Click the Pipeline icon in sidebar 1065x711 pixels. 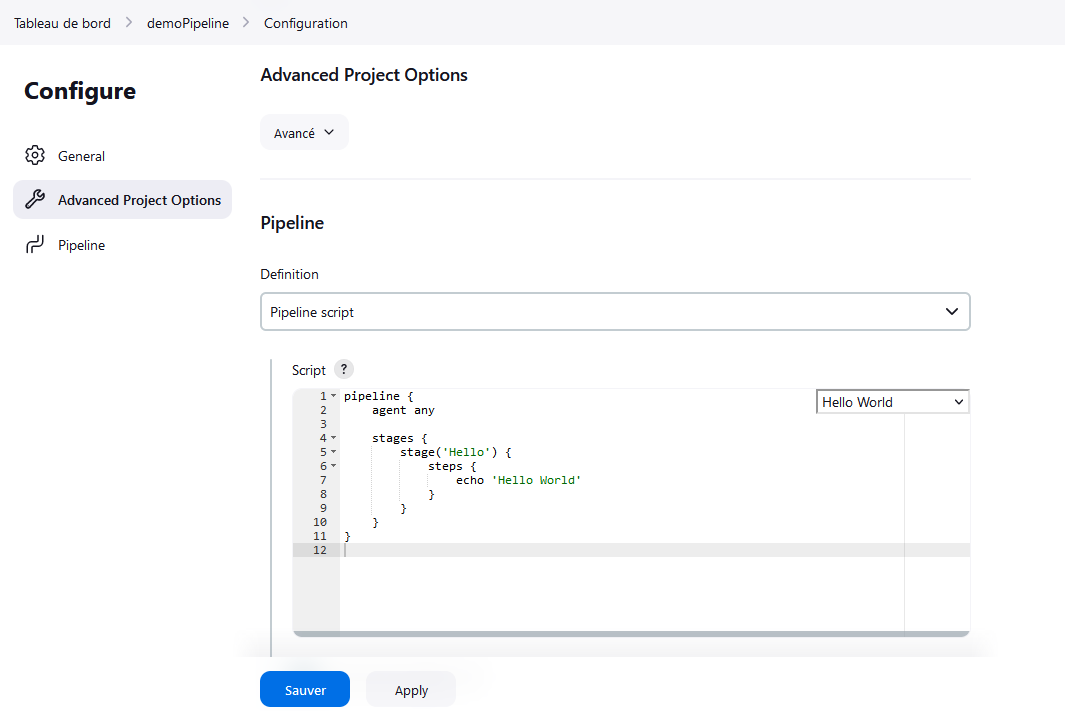[x=35, y=244]
